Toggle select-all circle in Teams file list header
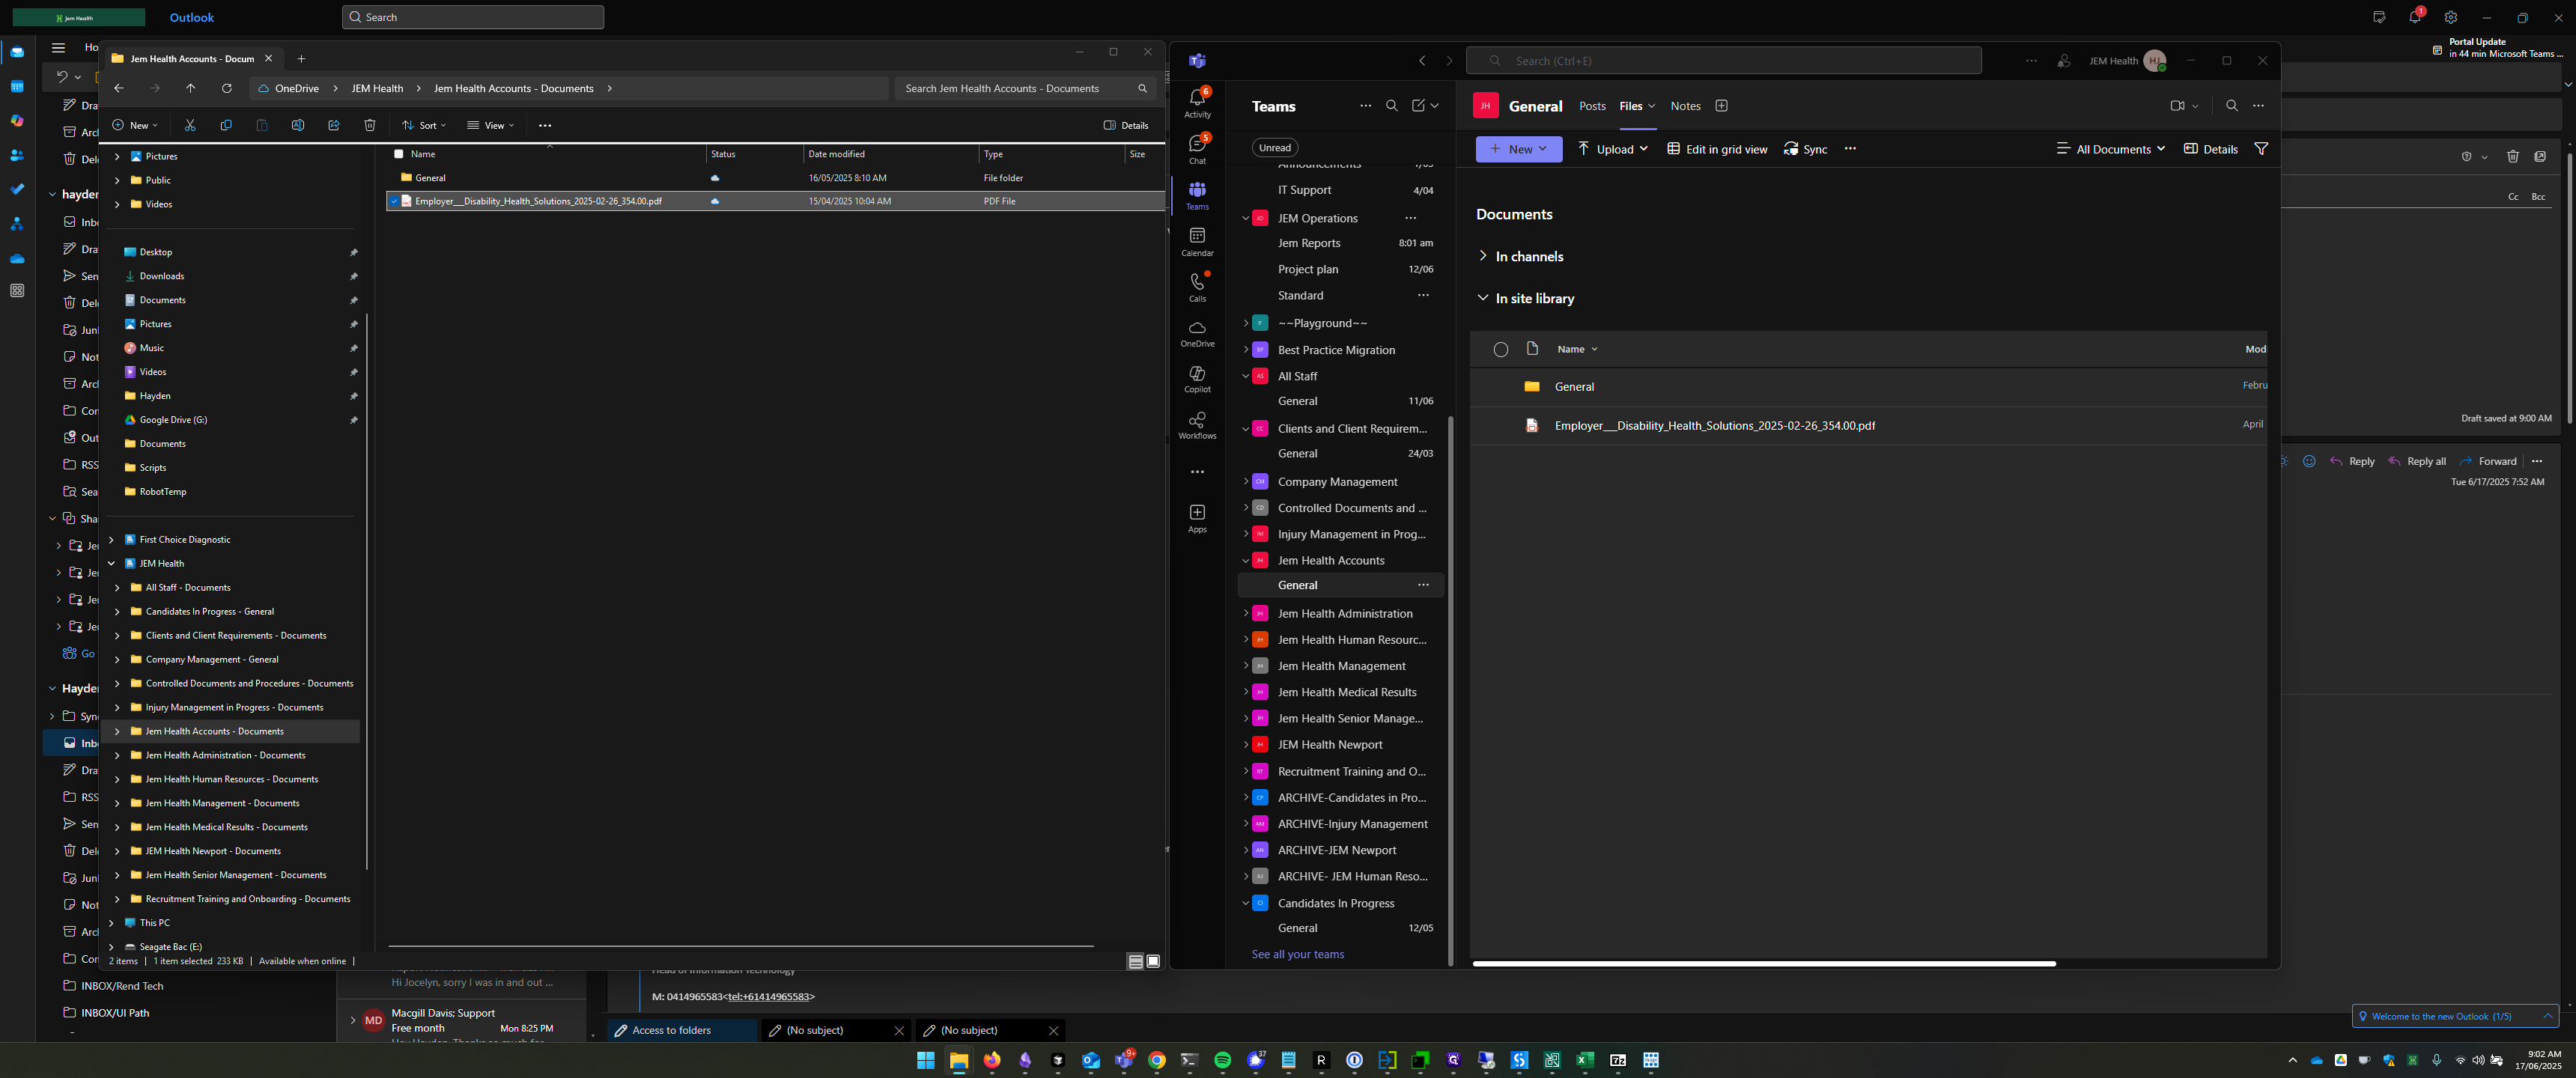2576x1078 pixels. point(1501,349)
